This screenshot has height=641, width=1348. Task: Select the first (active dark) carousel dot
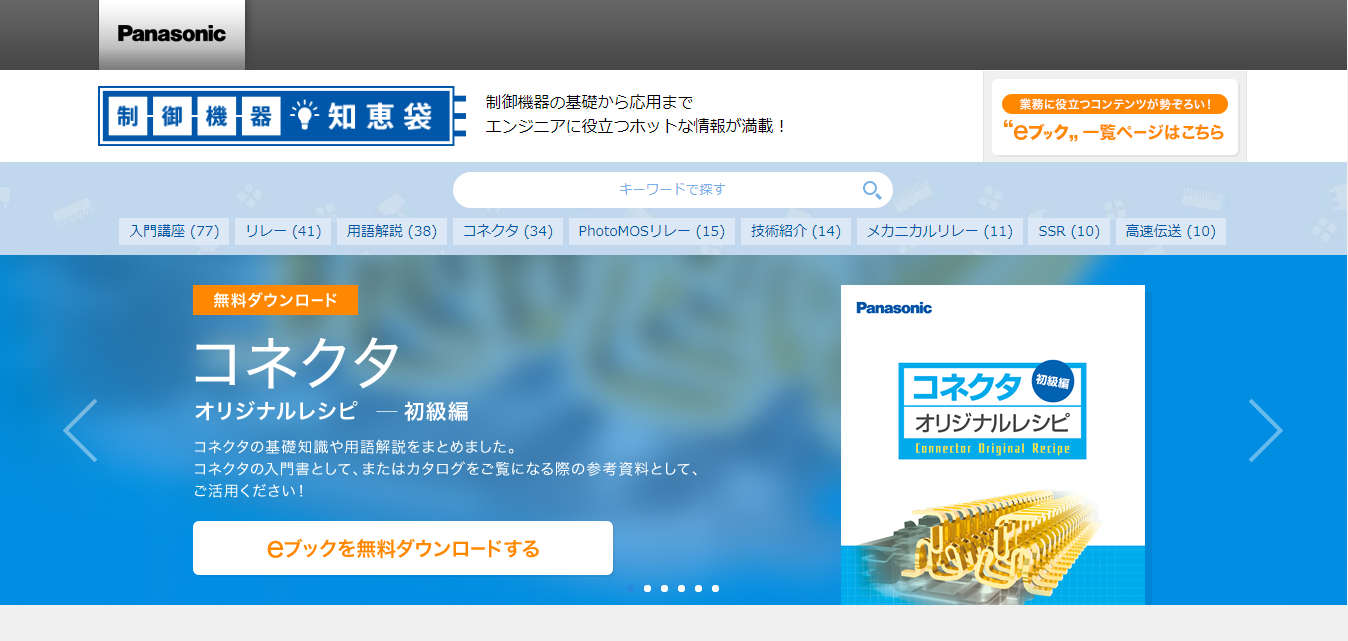point(630,588)
